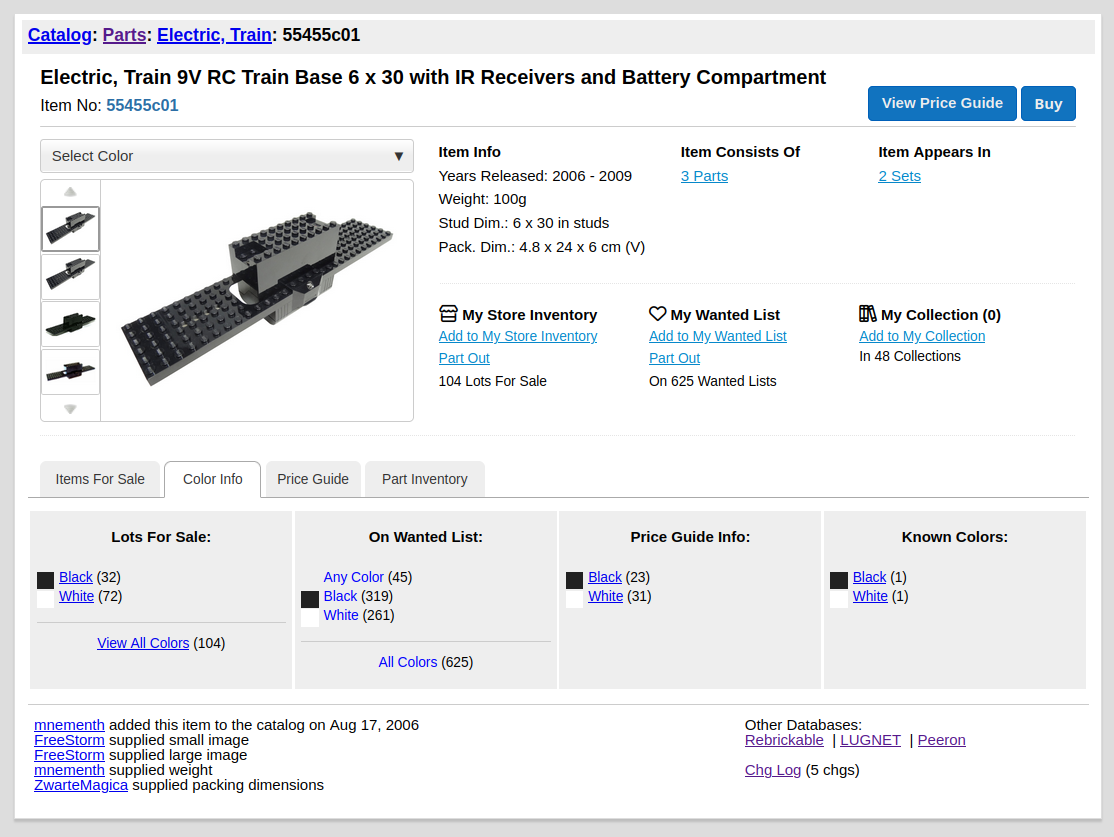Click the My Collection books icon
The height and width of the screenshot is (837, 1114).
click(x=867, y=313)
